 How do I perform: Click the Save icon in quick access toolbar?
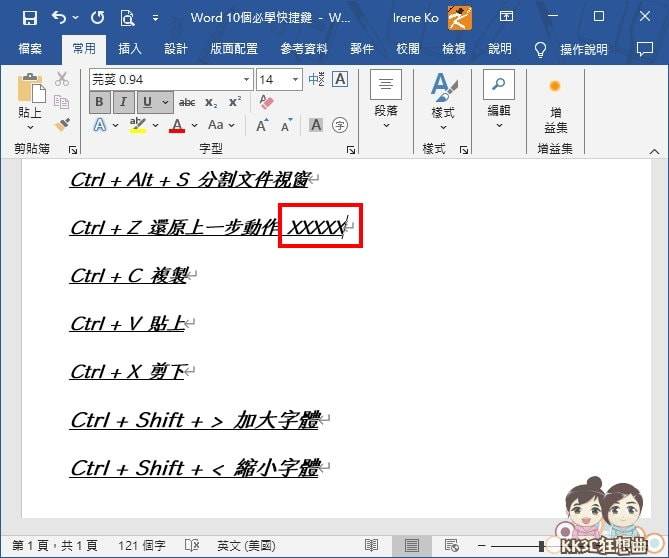click(29, 17)
